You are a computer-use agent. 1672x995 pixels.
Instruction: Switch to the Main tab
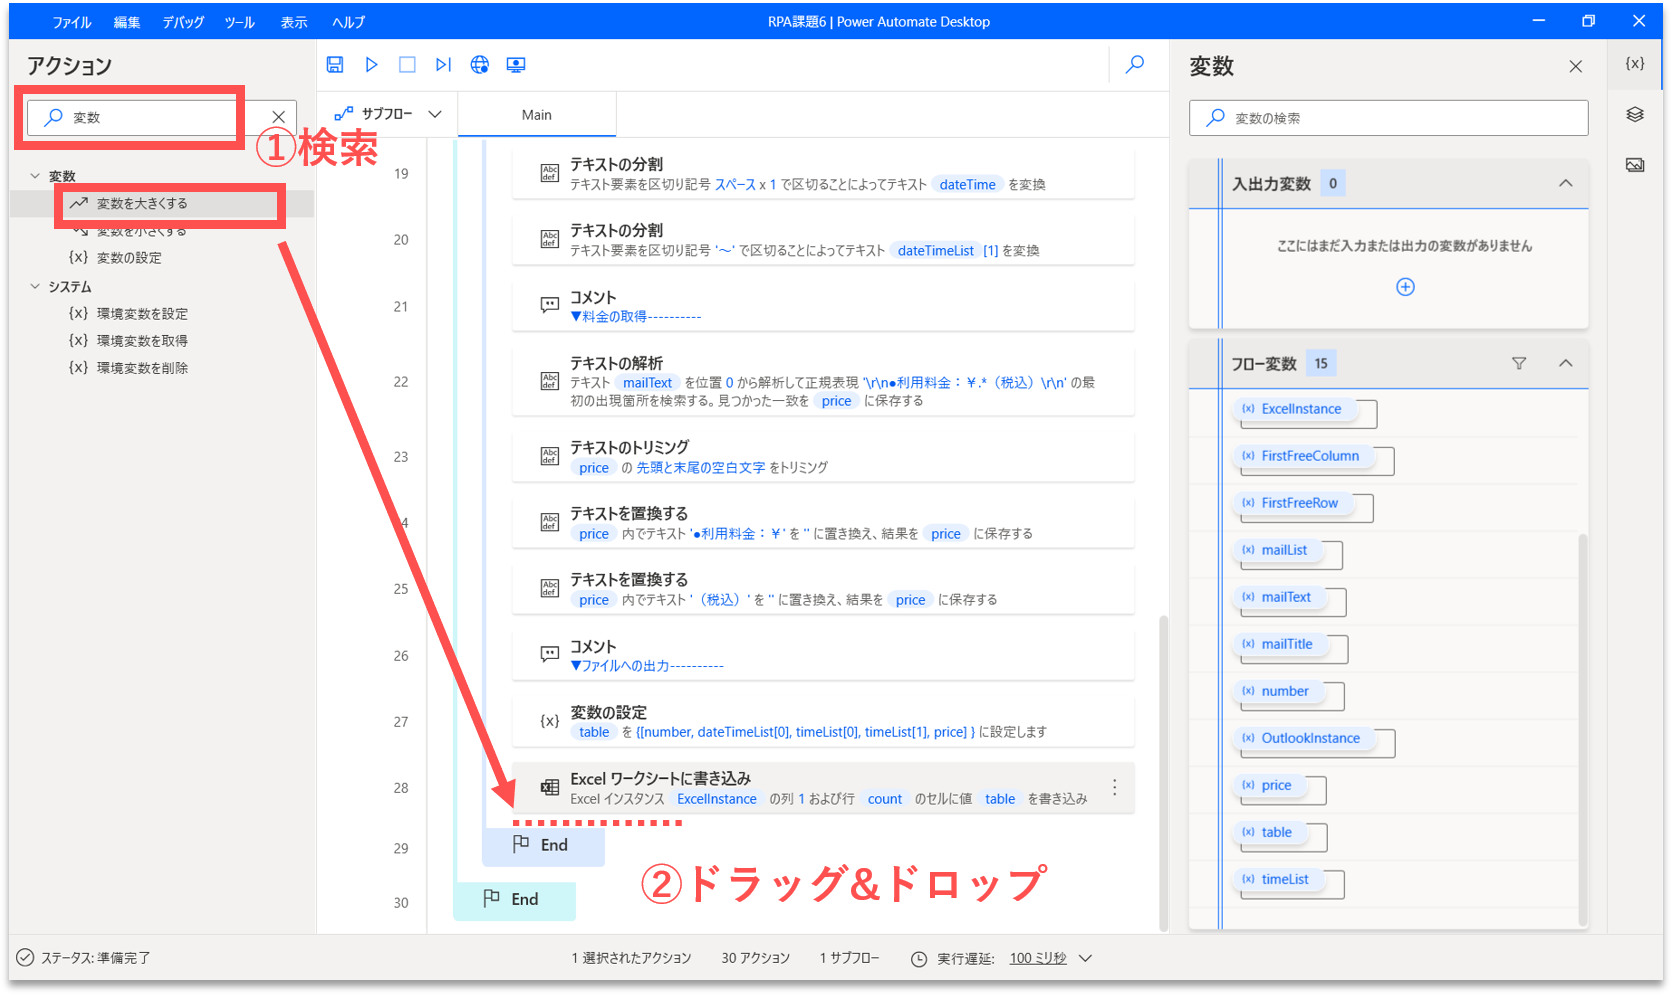click(537, 115)
